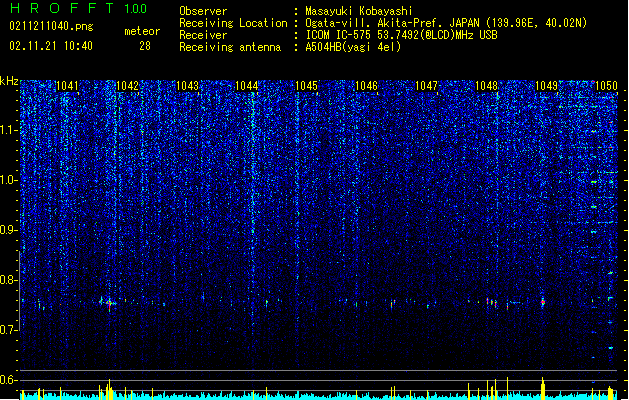
Task: Click the A504HB(yagi 4el) antenna text
Action: coord(353,47)
